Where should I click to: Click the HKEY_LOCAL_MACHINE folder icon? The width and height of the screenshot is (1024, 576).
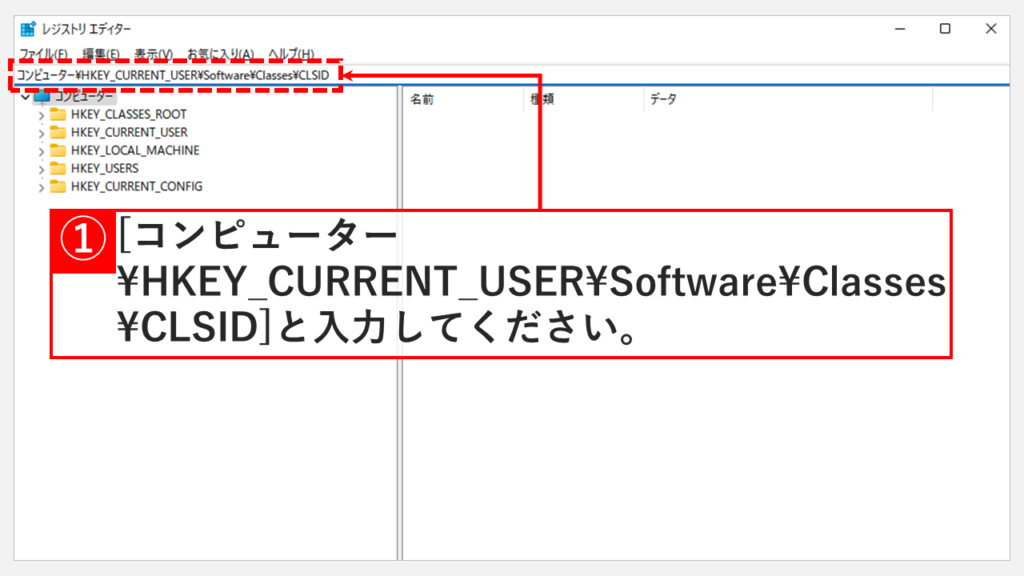tap(58, 150)
